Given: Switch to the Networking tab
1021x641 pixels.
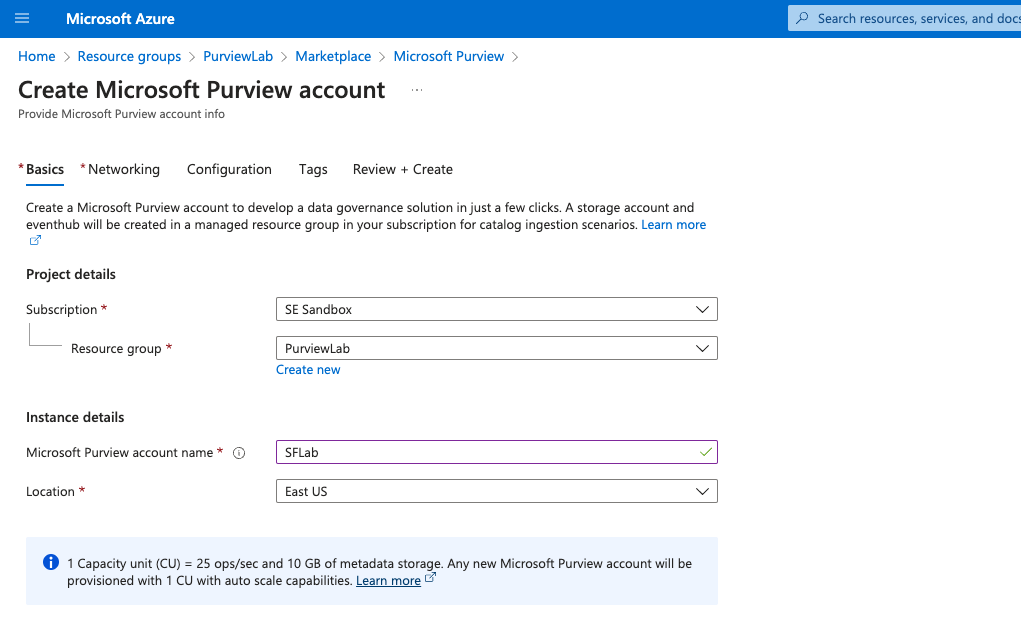Looking at the screenshot, I should pos(123,170).
